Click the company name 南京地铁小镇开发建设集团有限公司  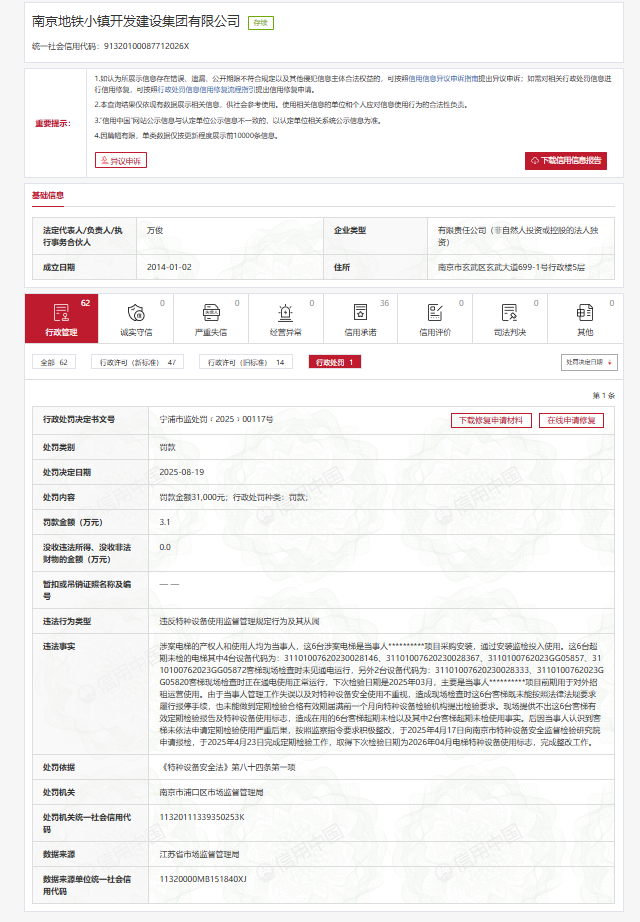[x=136, y=21]
